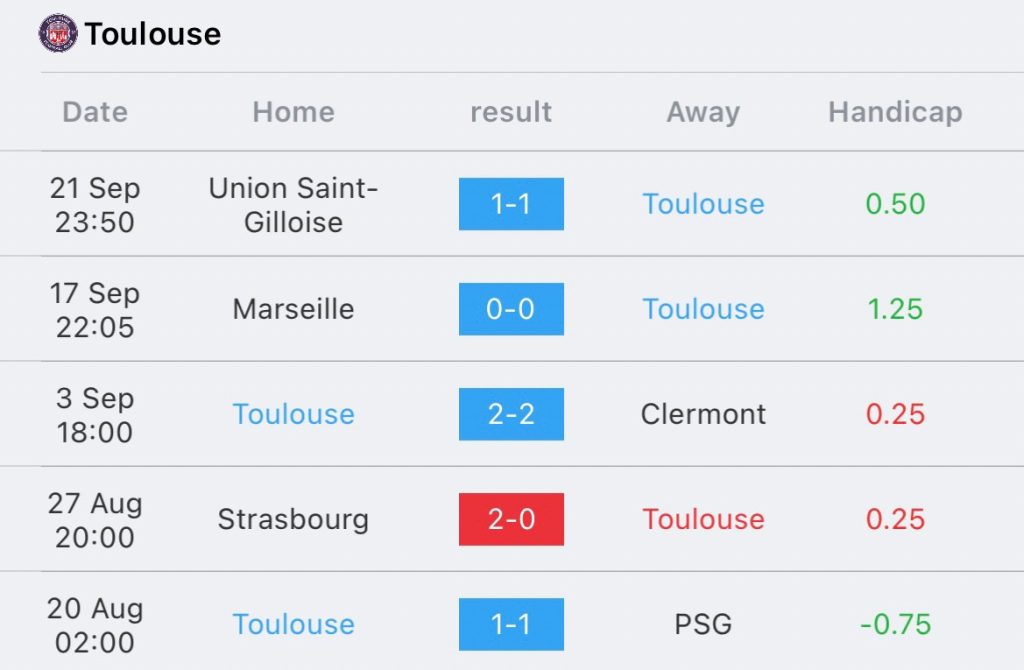
Task: Open Marseille team link
Action: [293, 309]
